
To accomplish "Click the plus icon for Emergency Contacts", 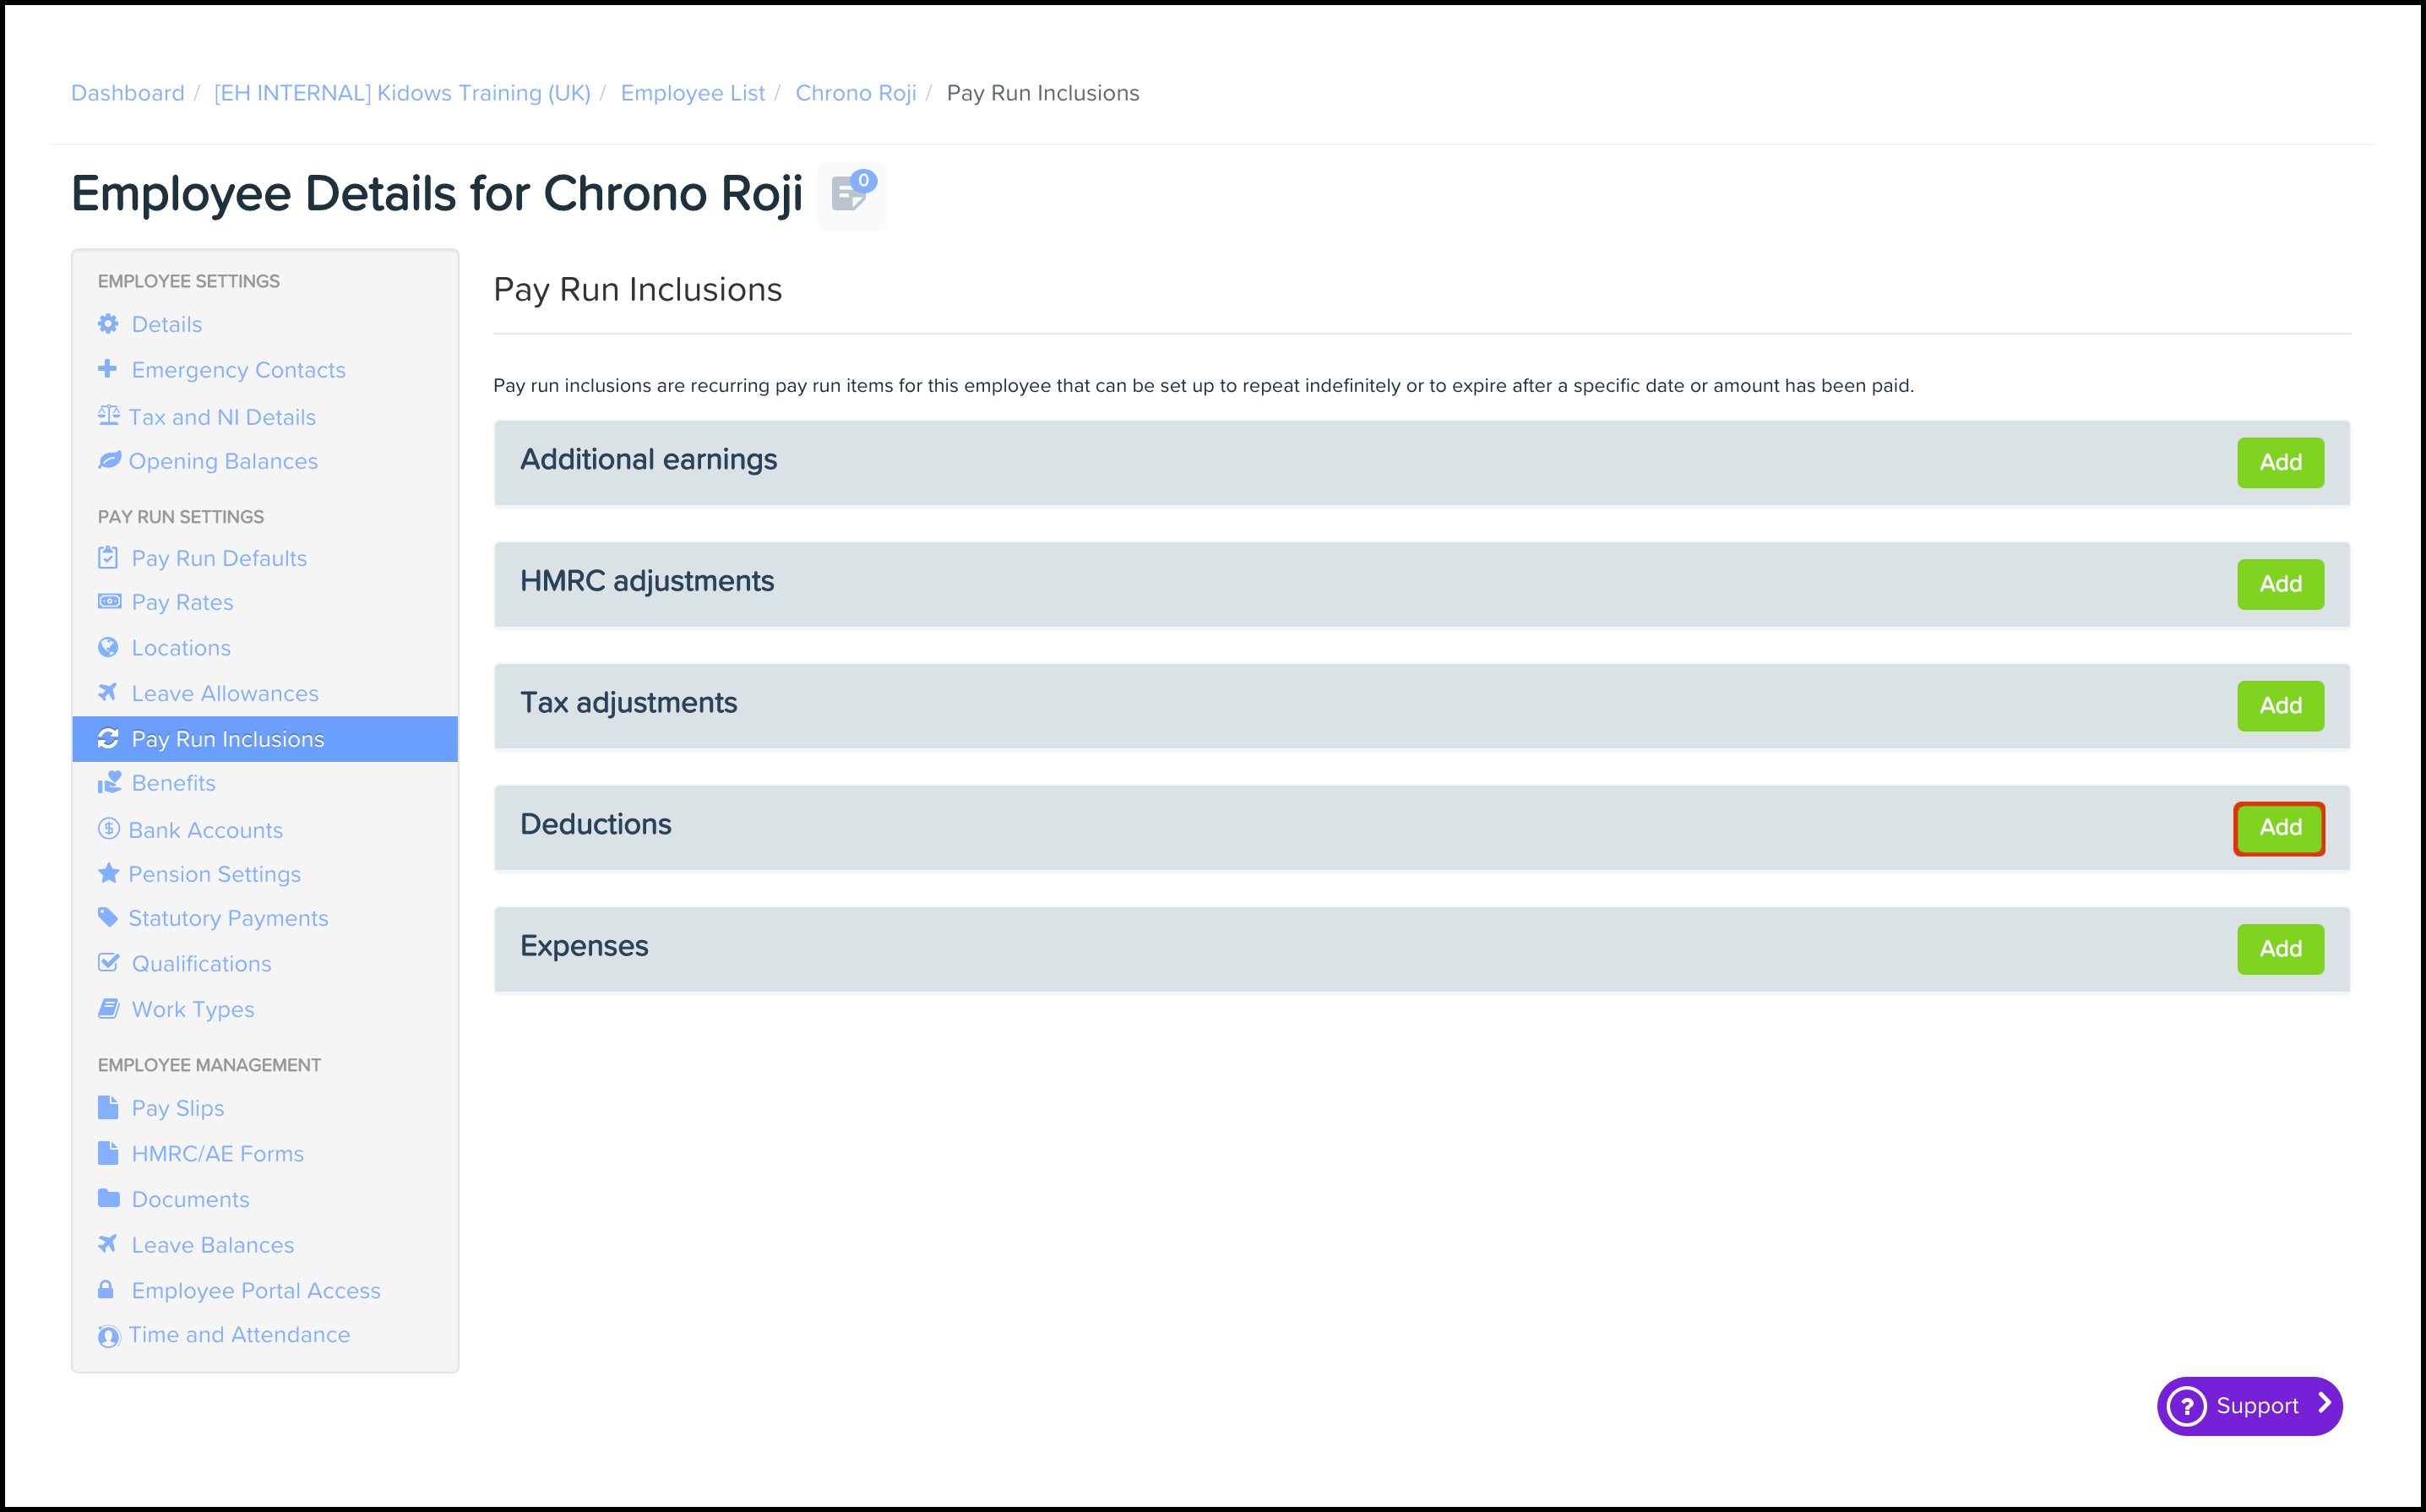I will click(x=108, y=369).
